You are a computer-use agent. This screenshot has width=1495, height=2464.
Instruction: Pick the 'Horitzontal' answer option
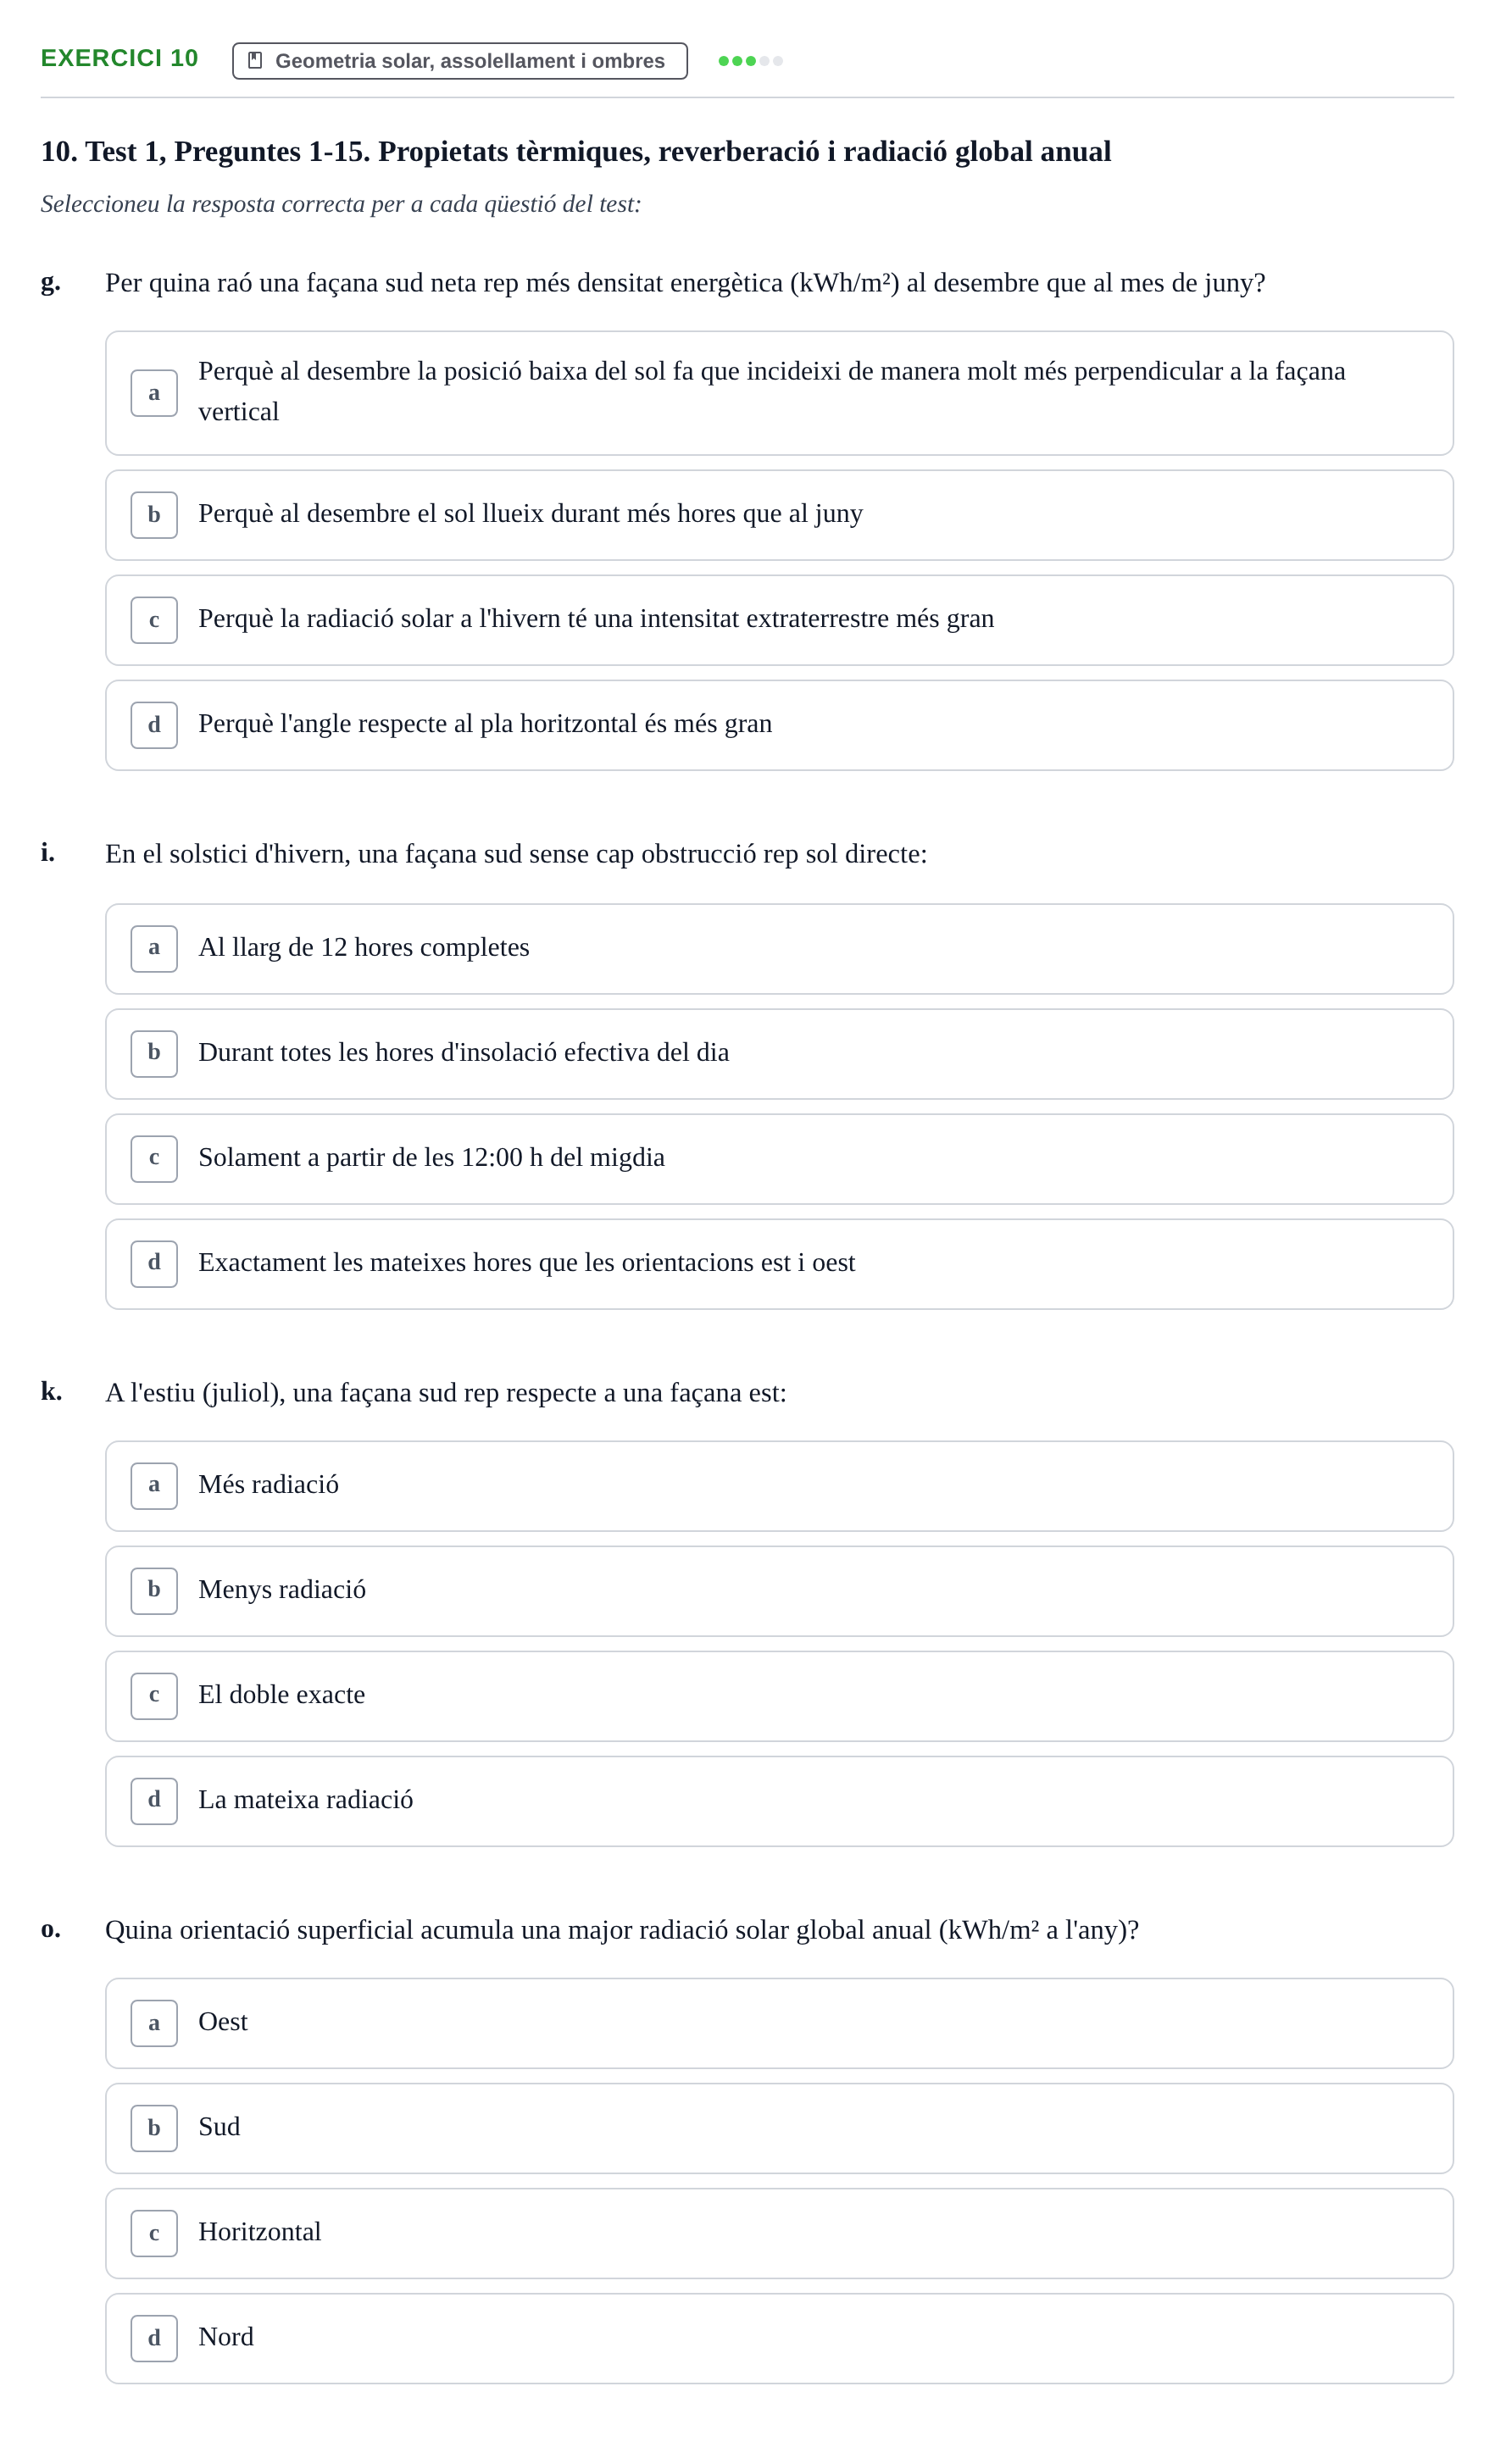point(779,2233)
